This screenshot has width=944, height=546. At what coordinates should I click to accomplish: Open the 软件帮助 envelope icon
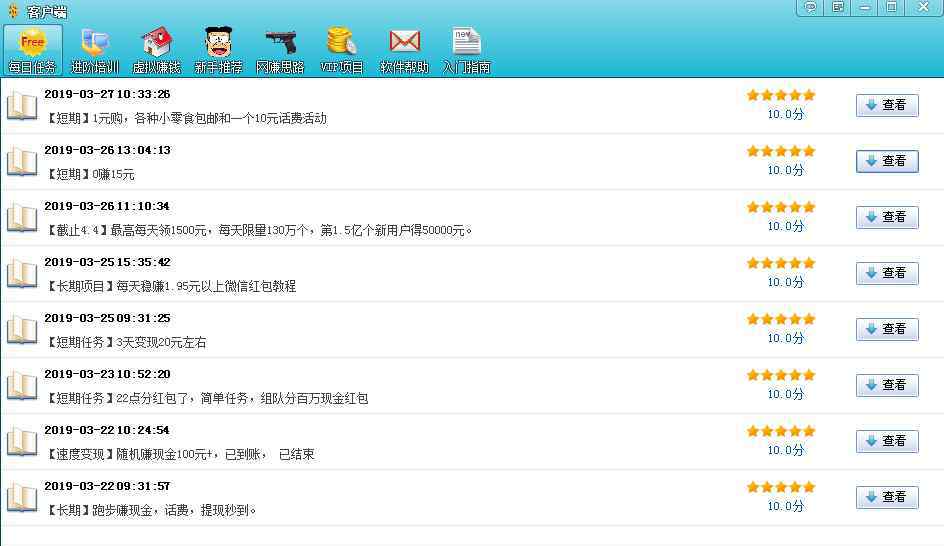pos(404,51)
